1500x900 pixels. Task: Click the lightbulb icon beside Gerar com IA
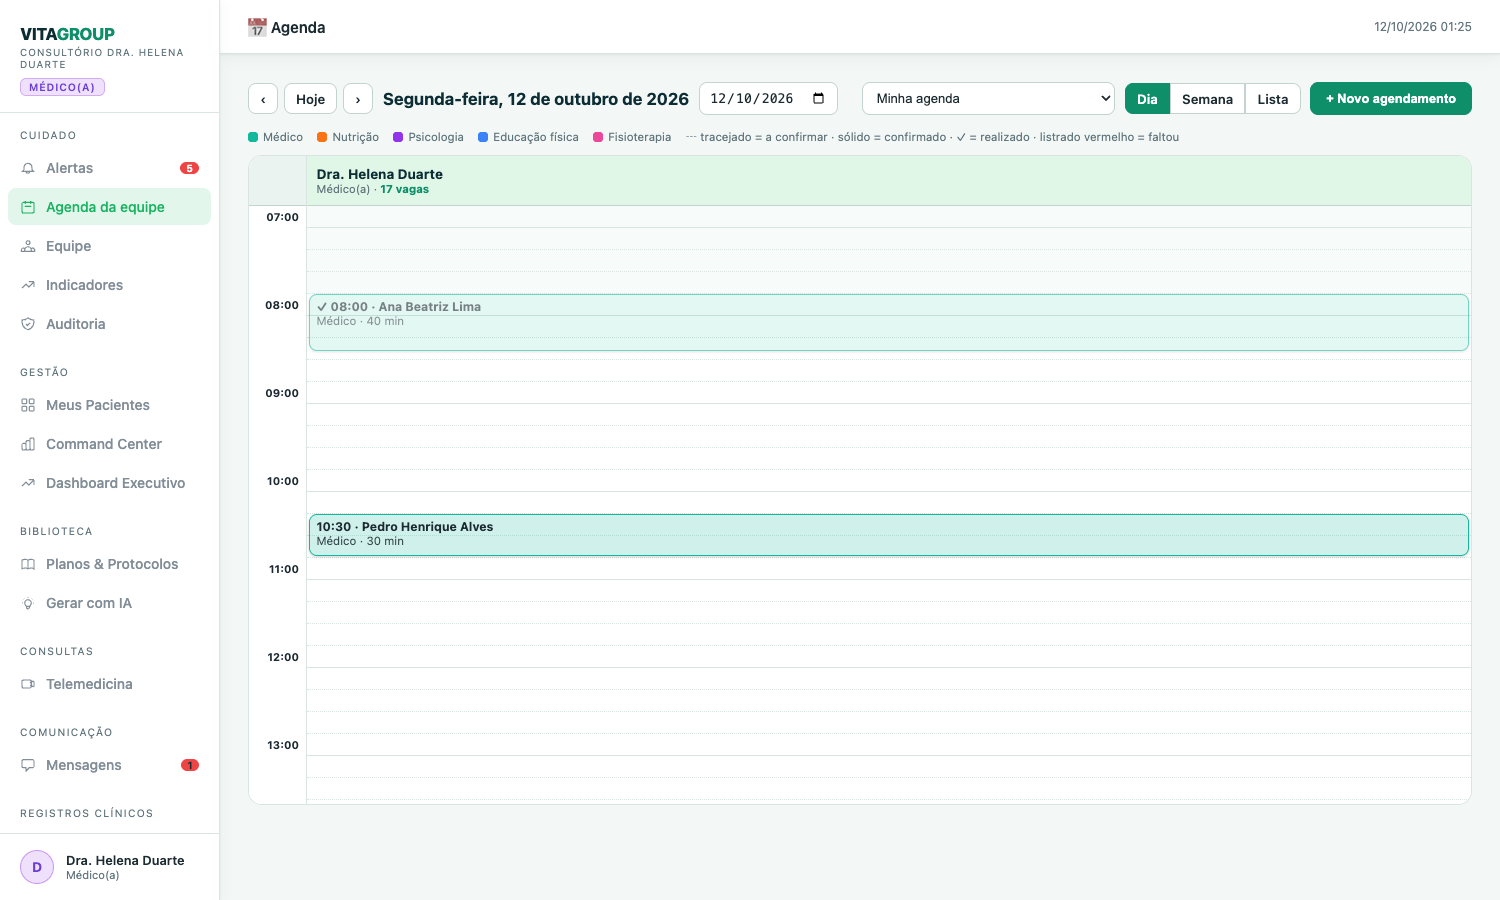pyautogui.click(x=28, y=603)
